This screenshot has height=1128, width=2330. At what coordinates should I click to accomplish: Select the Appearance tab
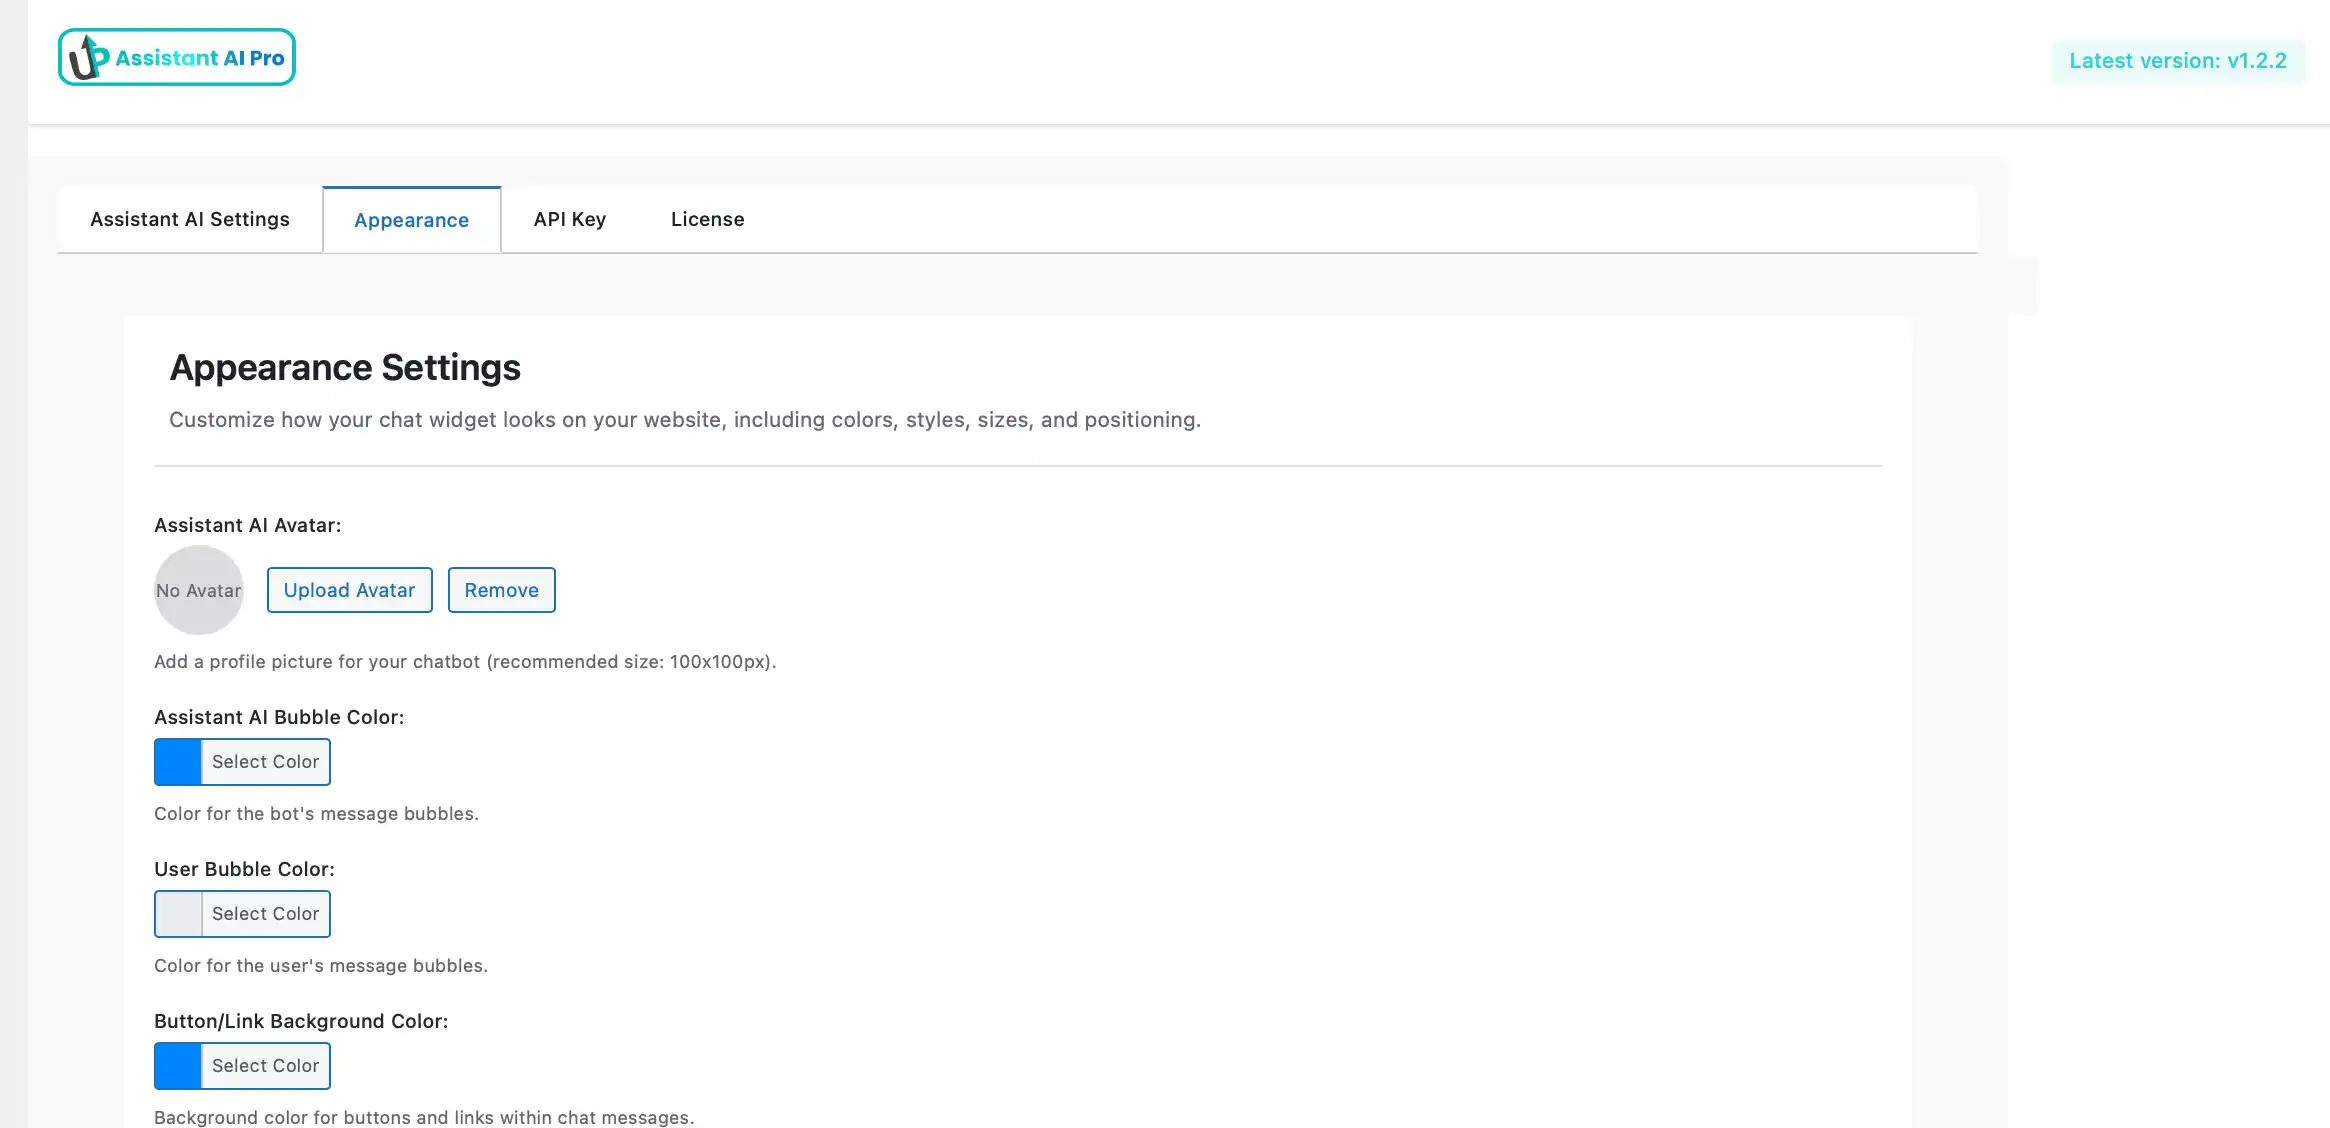pyautogui.click(x=411, y=220)
